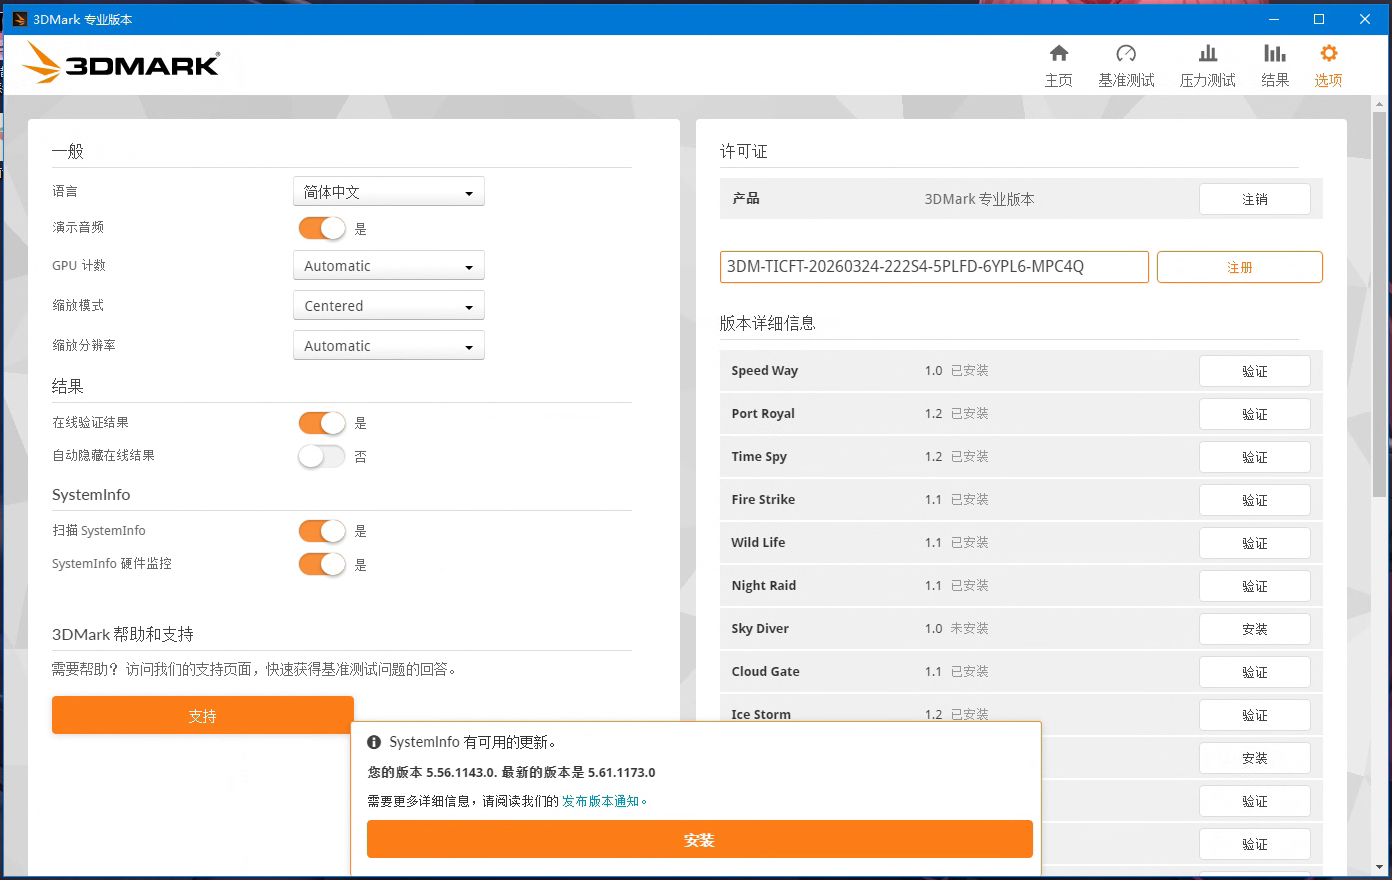The width and height of the screenshot is (1392, 880).
Task: Click the 3DMark logo in header
Action: pos(121,63)
